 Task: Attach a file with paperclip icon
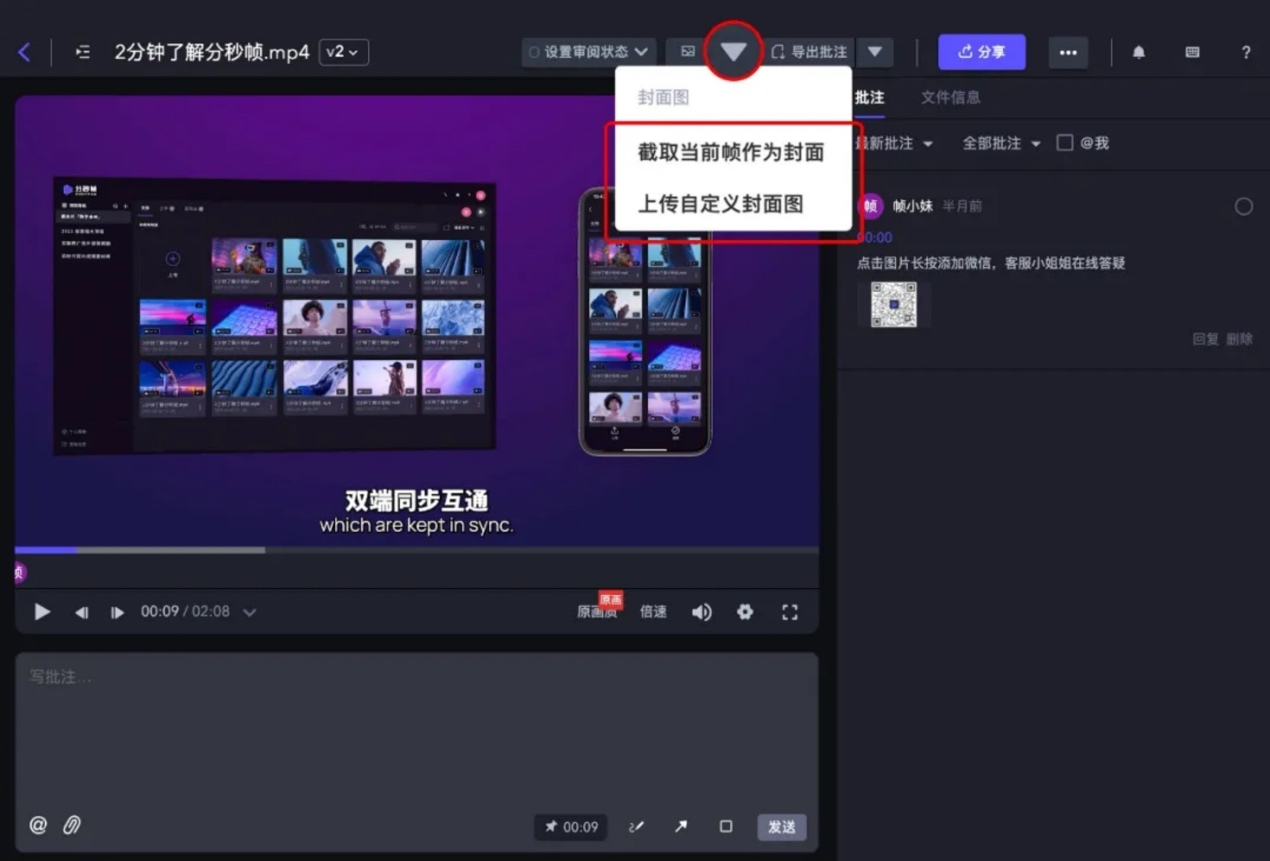click(72, 825)
